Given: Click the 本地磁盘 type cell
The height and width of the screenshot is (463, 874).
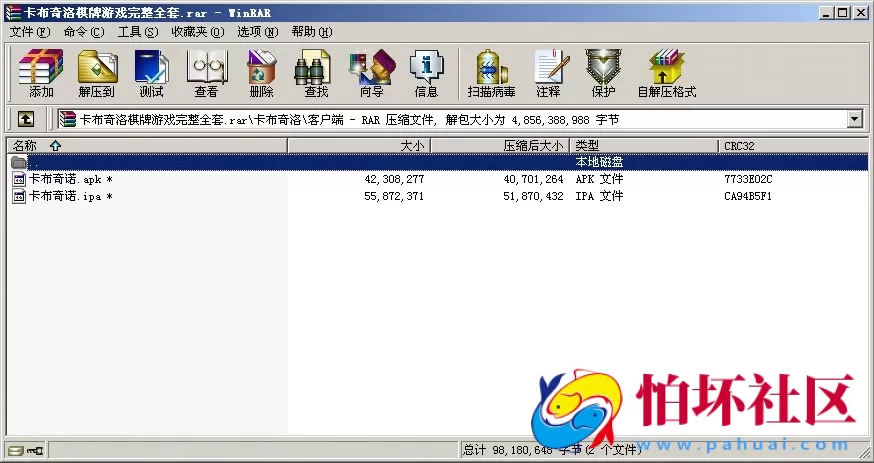Looking at the screenshot, I should coord(599,162).
